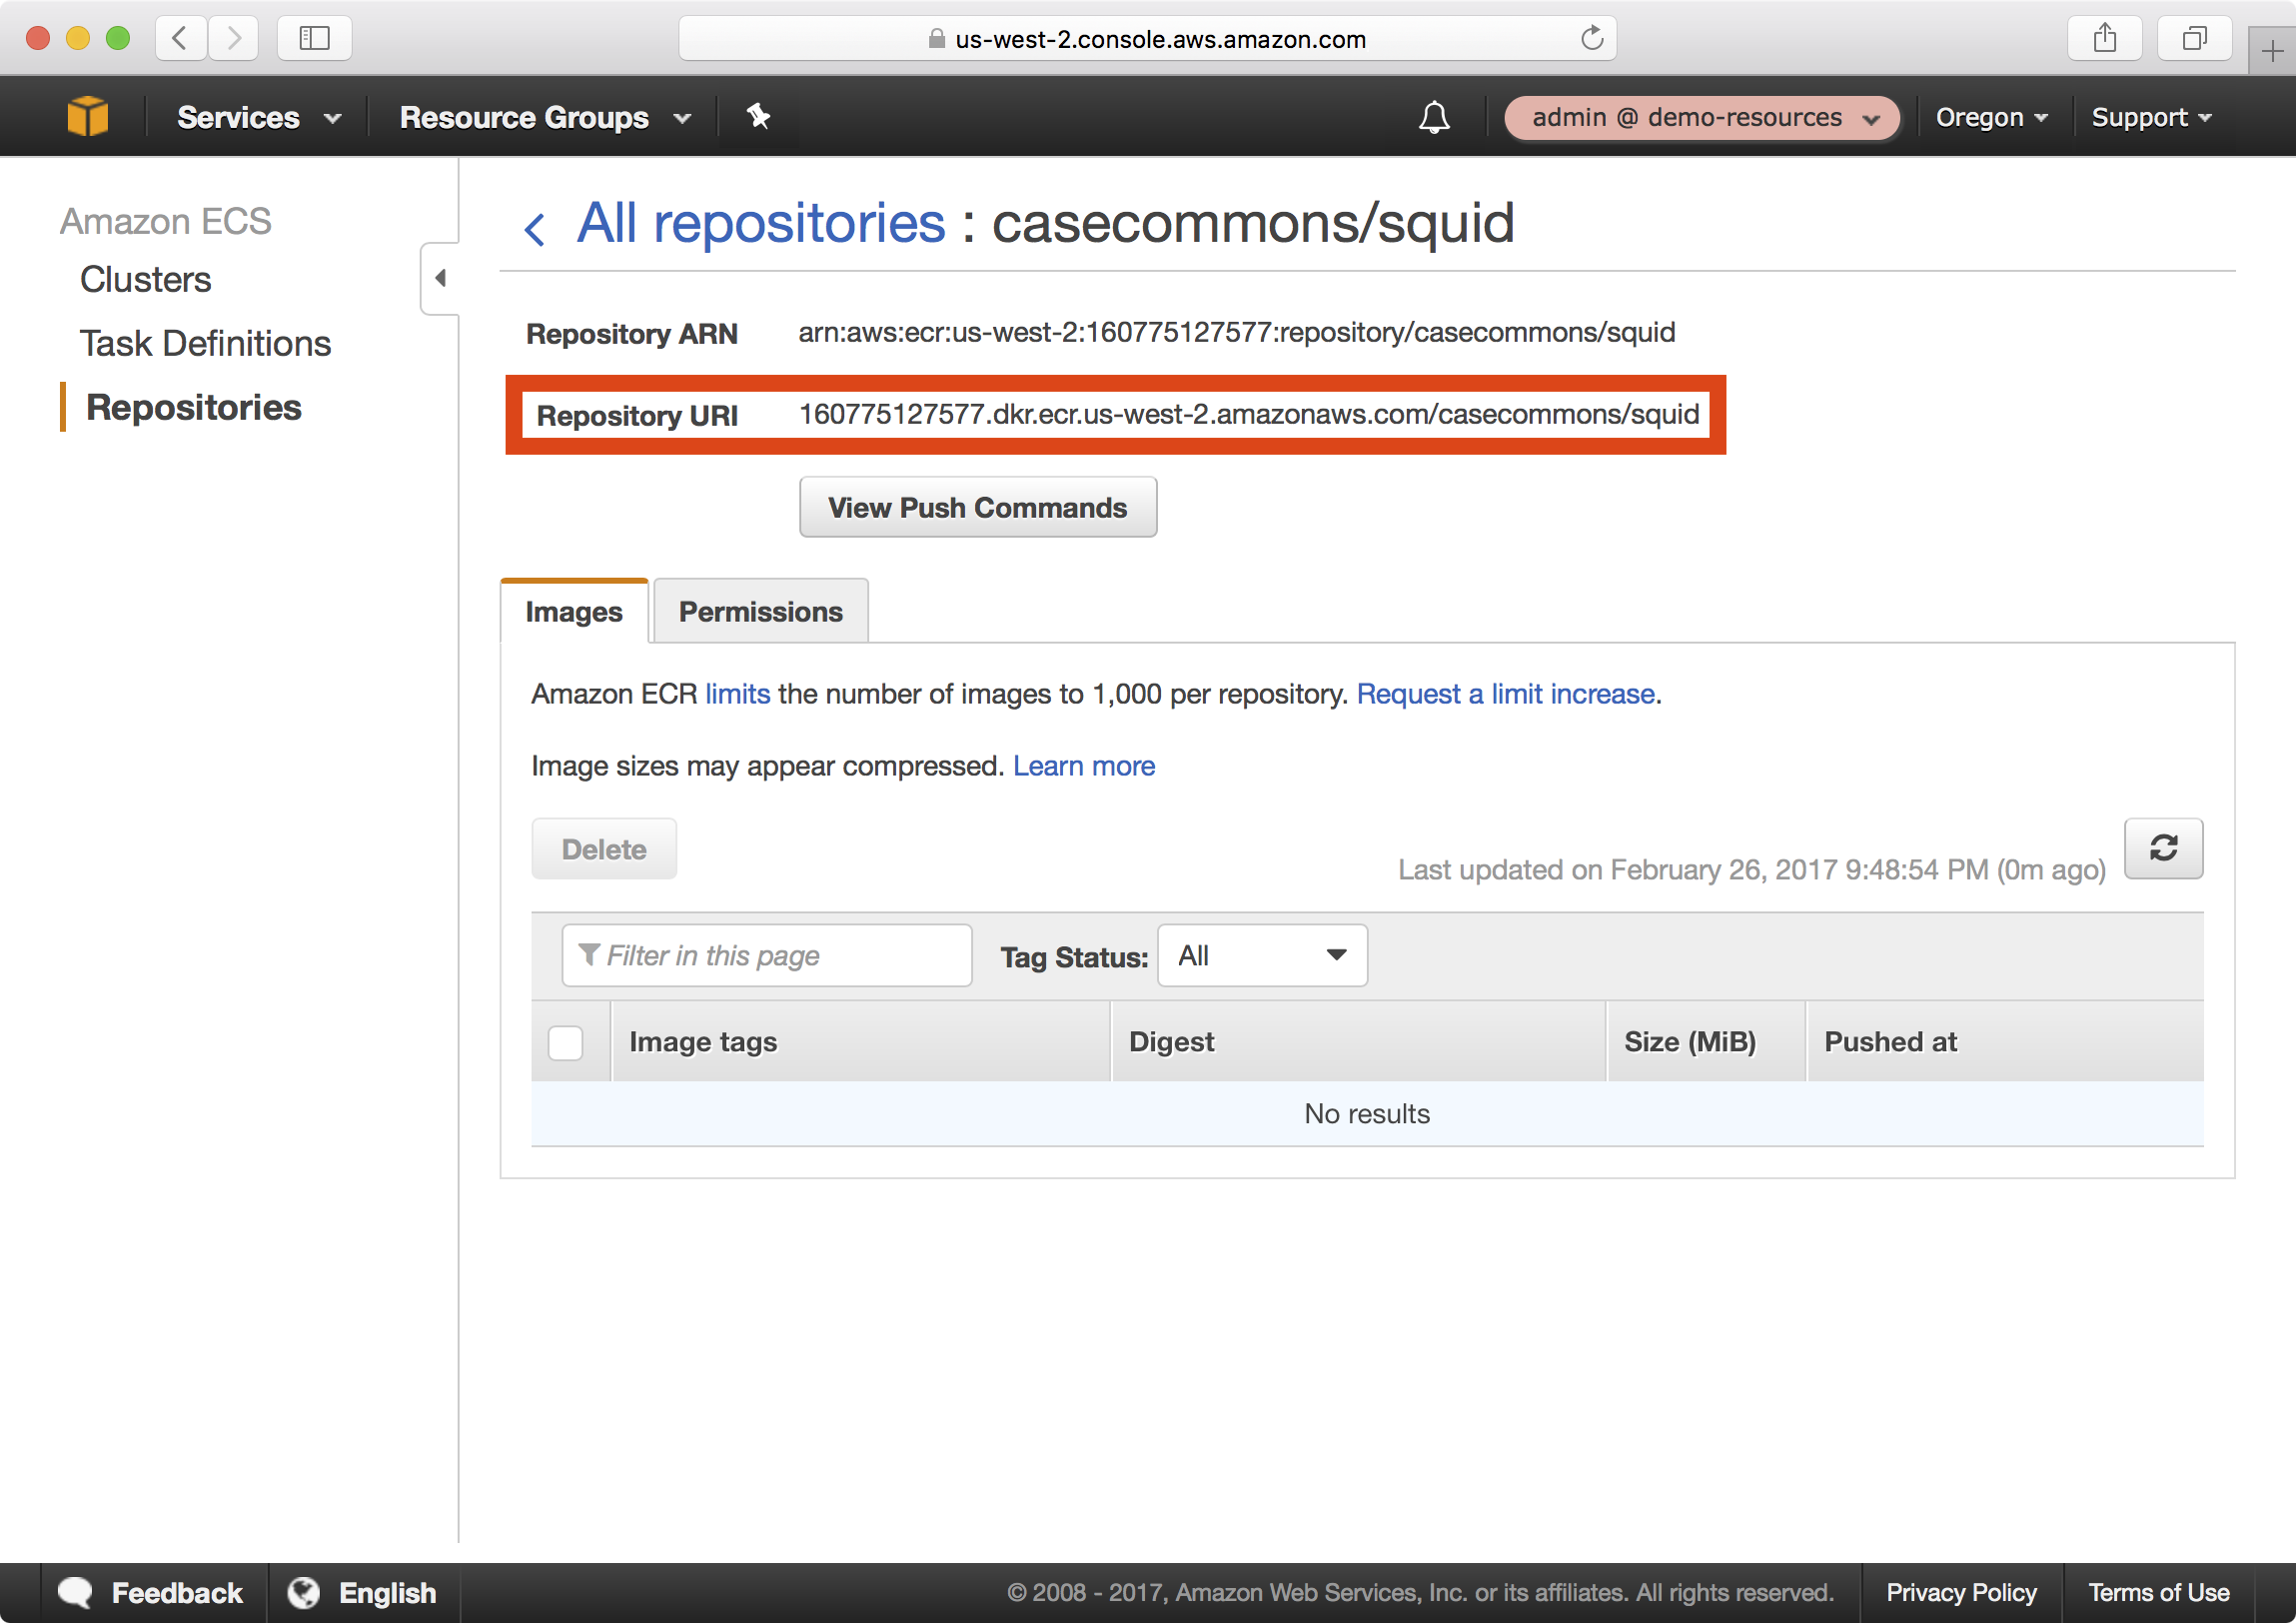
Task: Click the Safari address bar
Action: pos(1147,39)
